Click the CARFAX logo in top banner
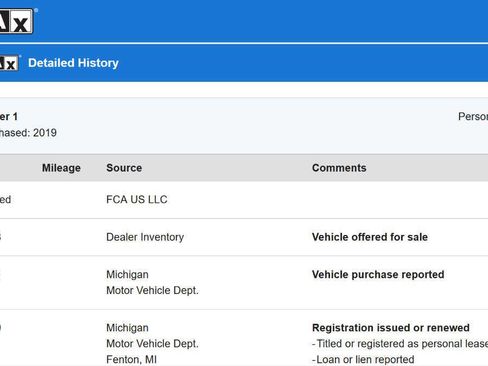This screenshot has height=366, width=488. [16, 21]
